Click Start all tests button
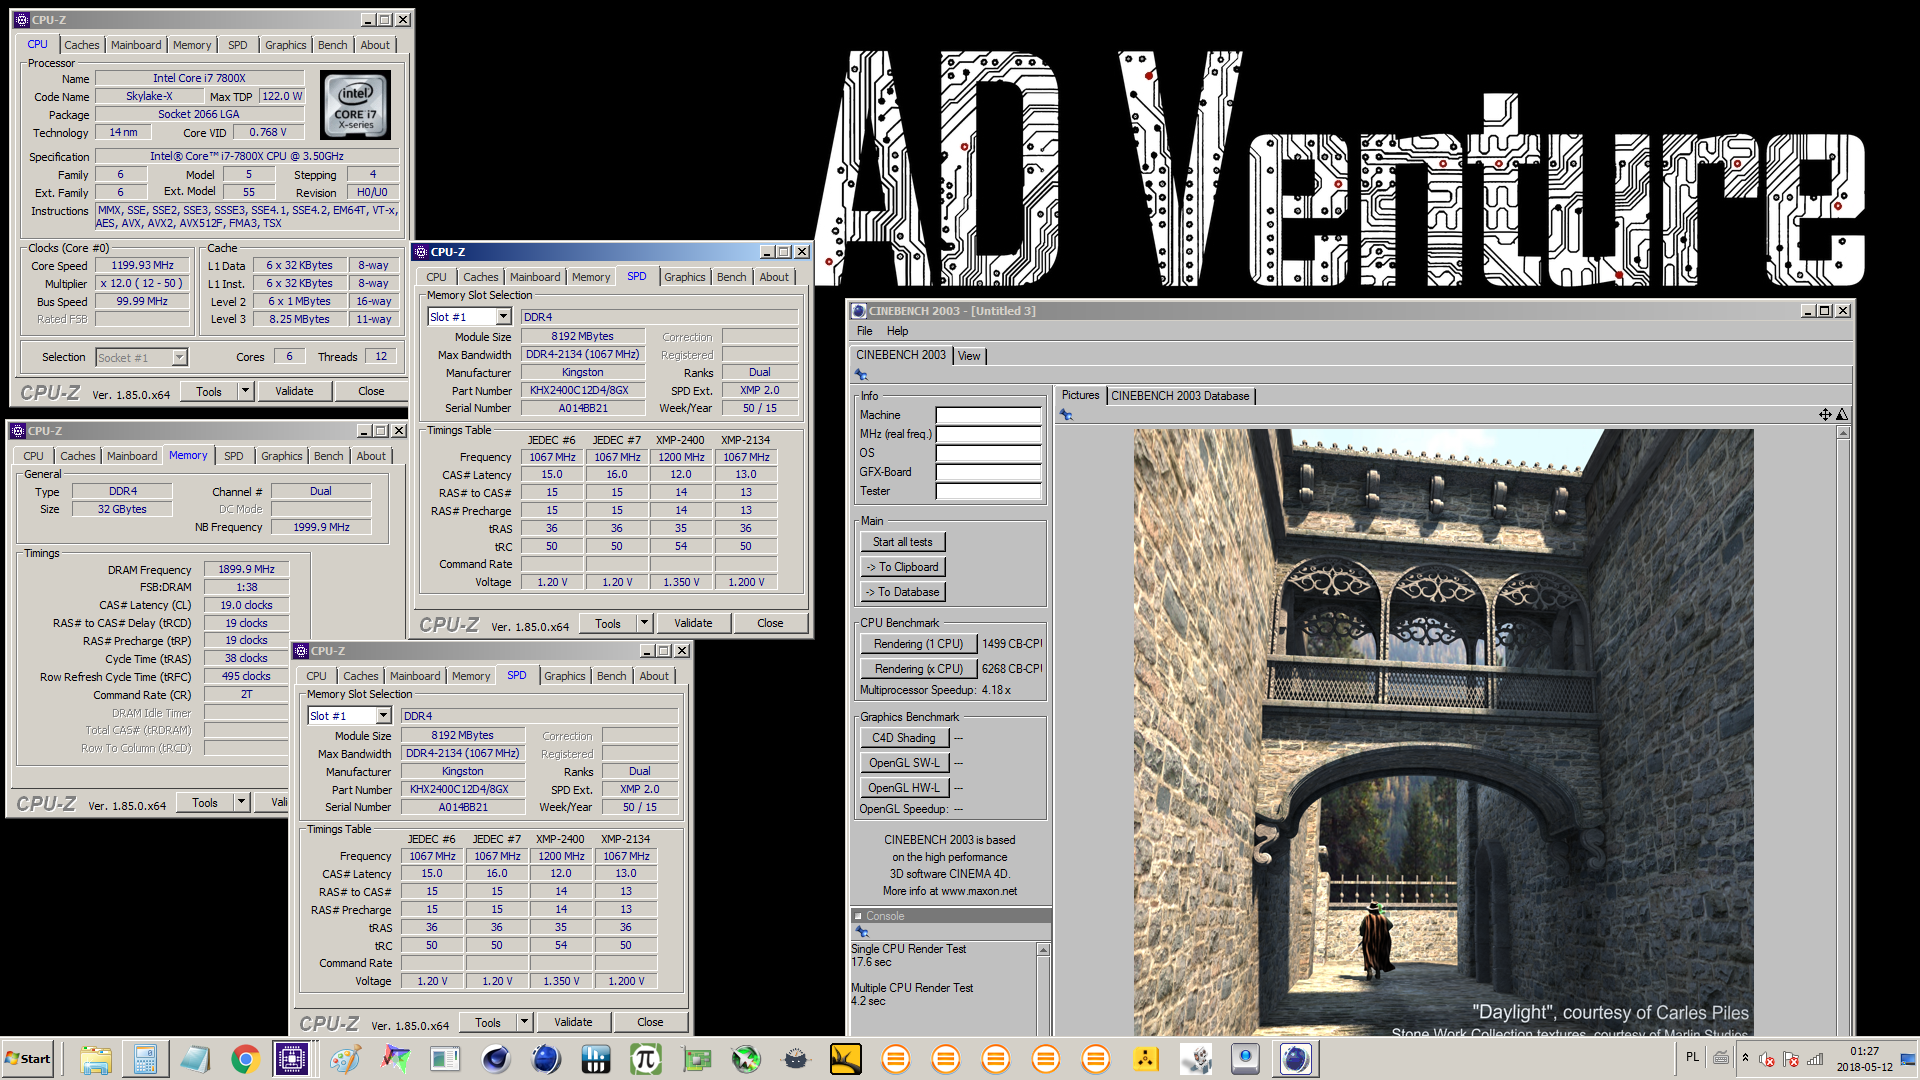This screenshot has height=1080, width=1920. click(902, 542)
